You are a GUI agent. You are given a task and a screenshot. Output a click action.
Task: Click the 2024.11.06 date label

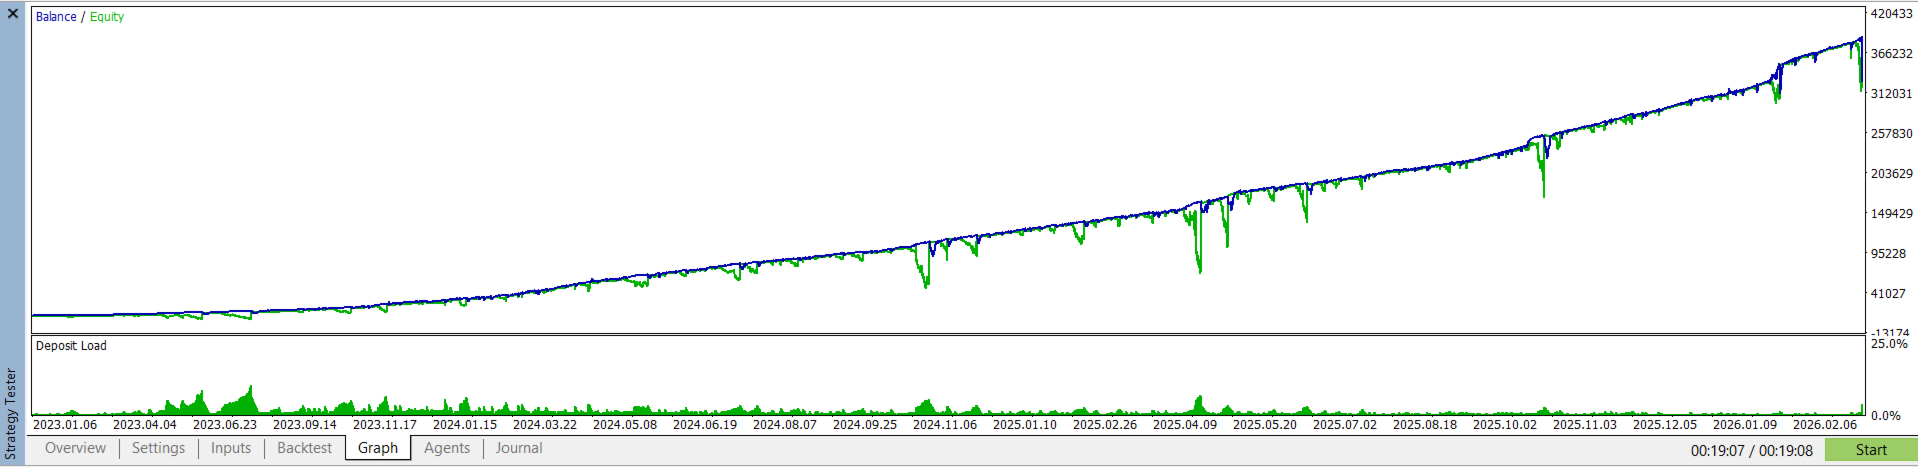(x=945, y=425)
